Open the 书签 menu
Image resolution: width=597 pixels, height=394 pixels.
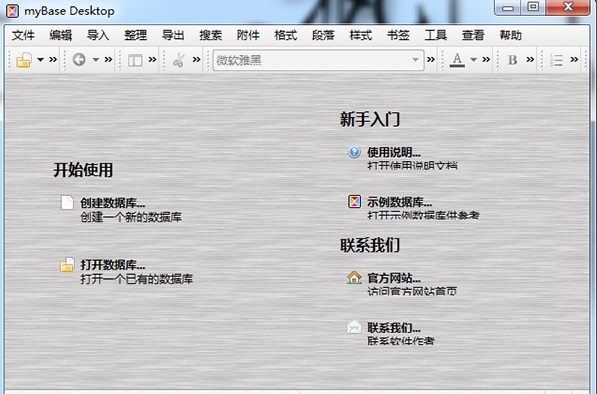(398, 35)
